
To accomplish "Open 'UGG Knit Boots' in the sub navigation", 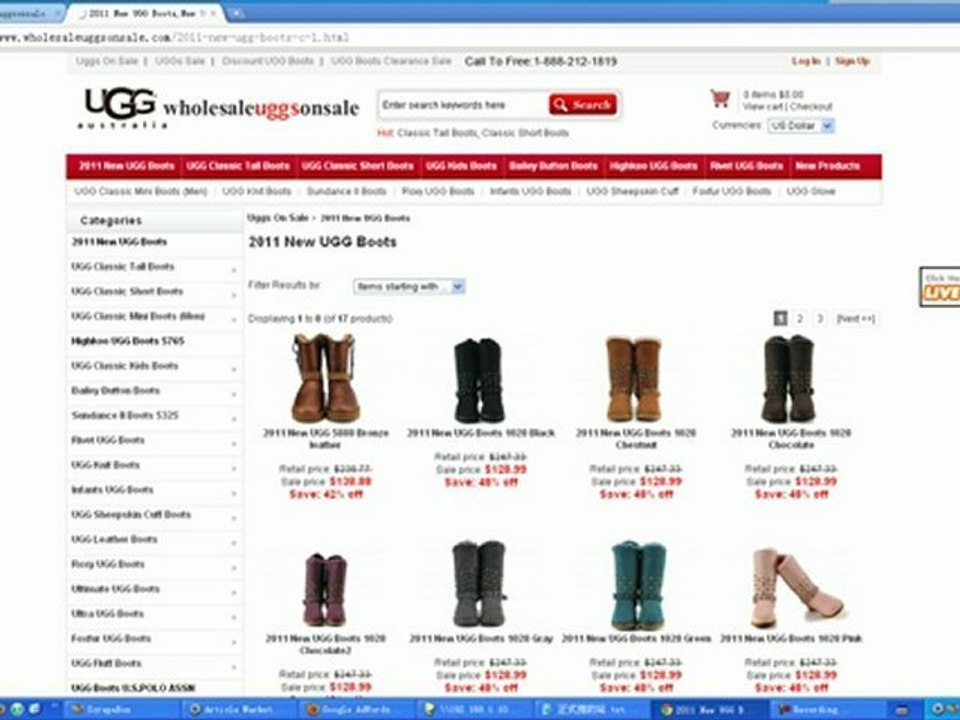I will (257, 191).
